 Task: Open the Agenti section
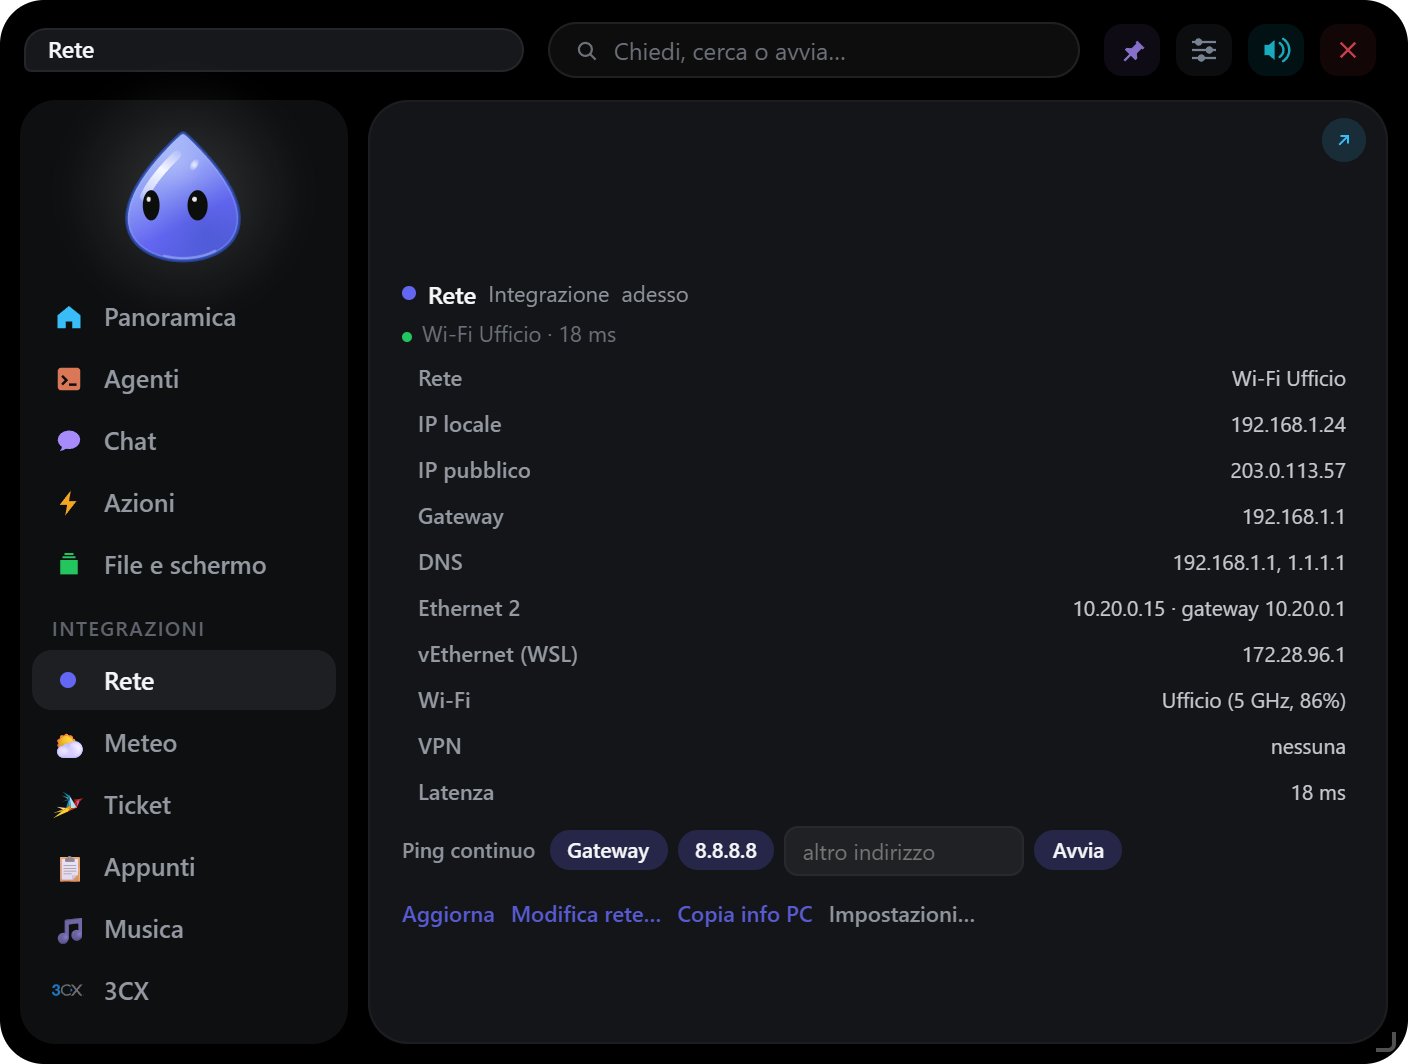coord(184,379)
